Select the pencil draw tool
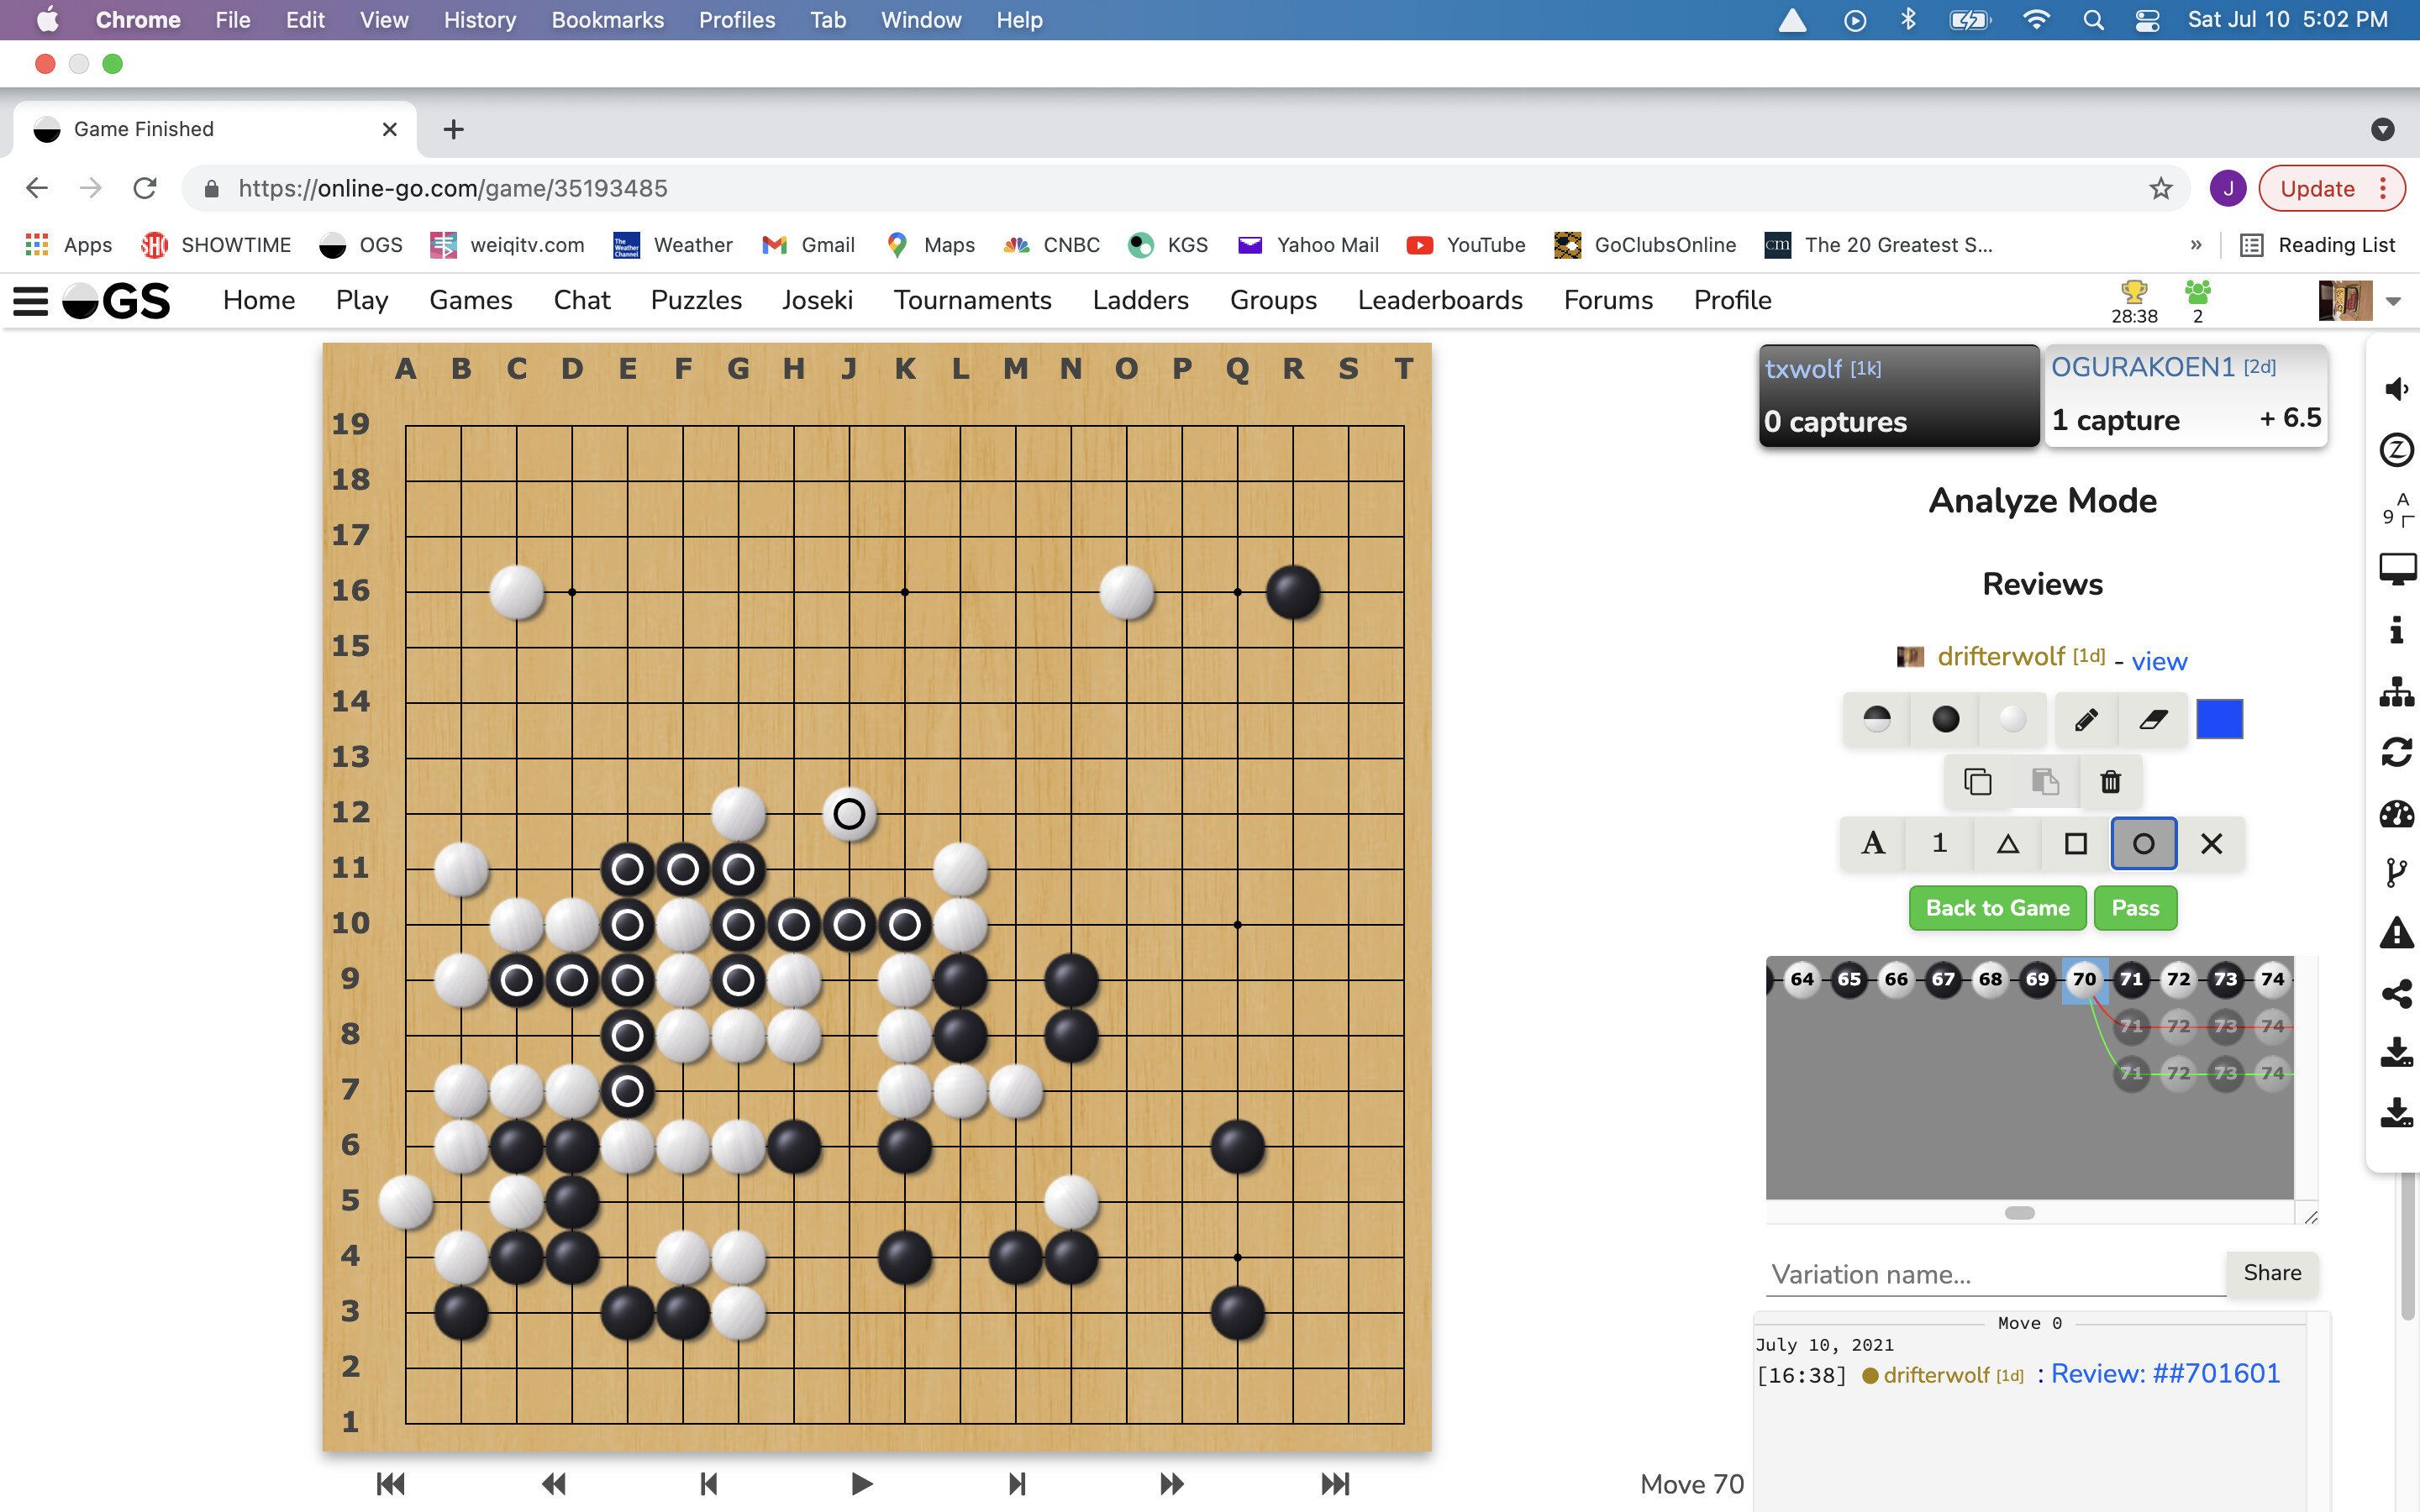 click(x=2086, y=719)
